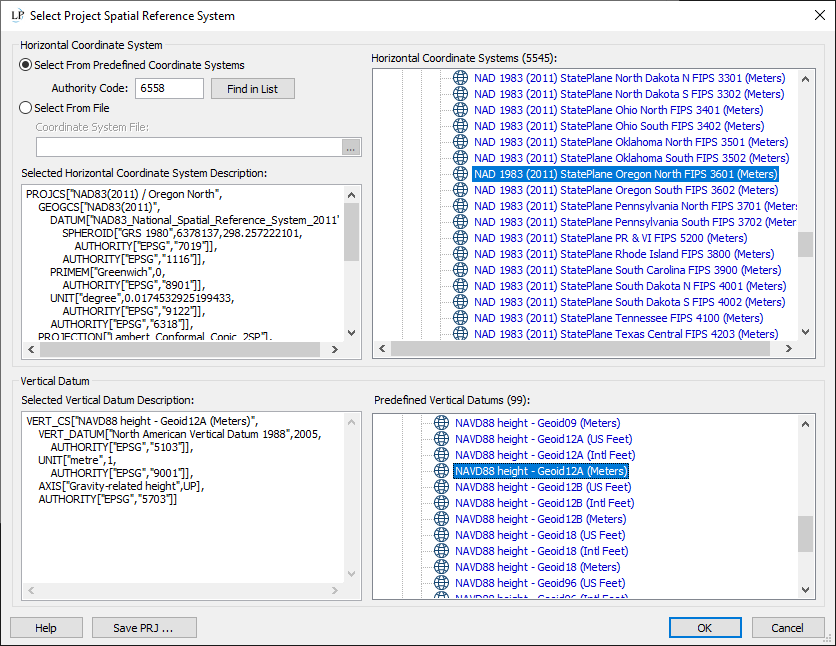Screen dimensions: 836x646
Task: Click globe icon beside Pennsylvania North FIPS 3701
Action: 460,206
